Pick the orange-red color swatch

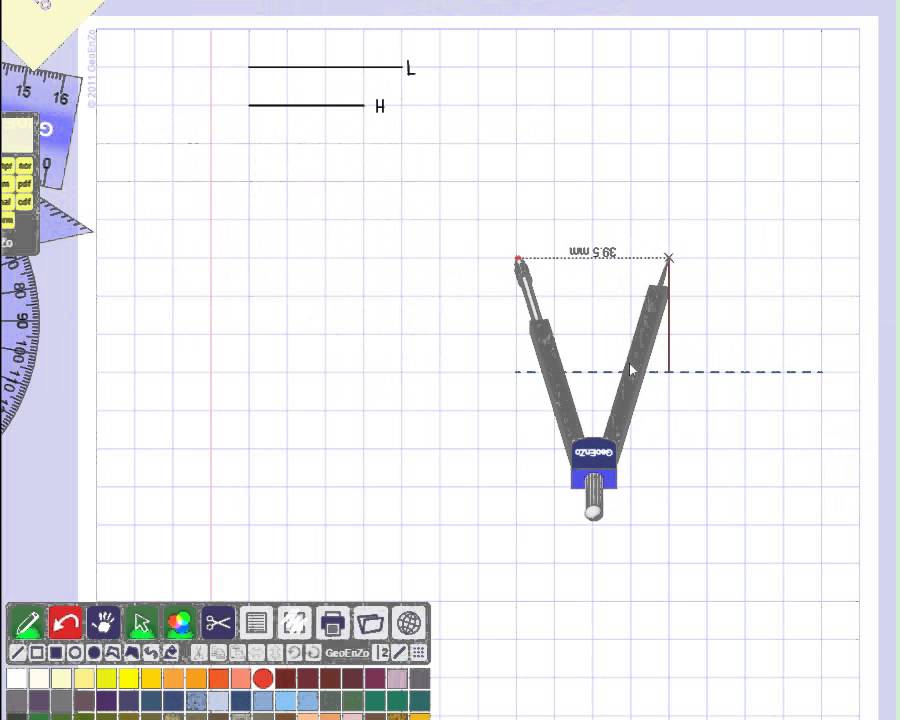[x=218, y=678]
